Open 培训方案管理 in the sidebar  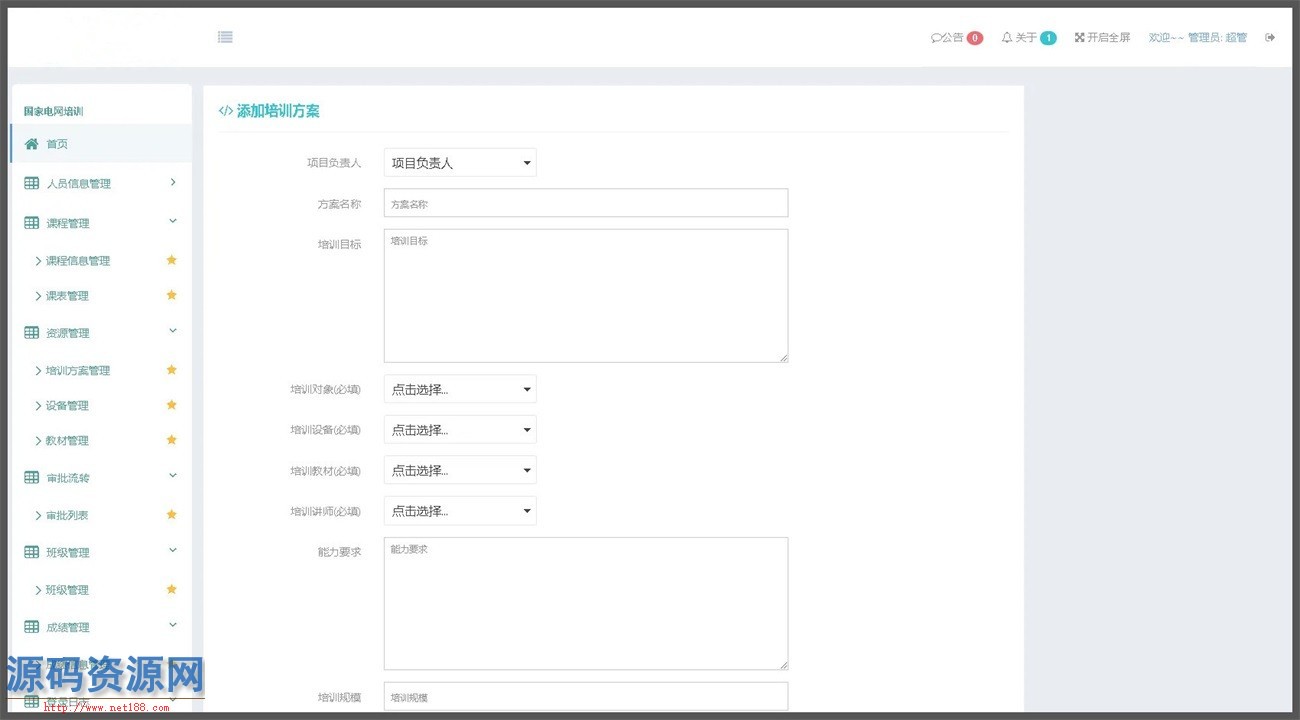(78, 371)
